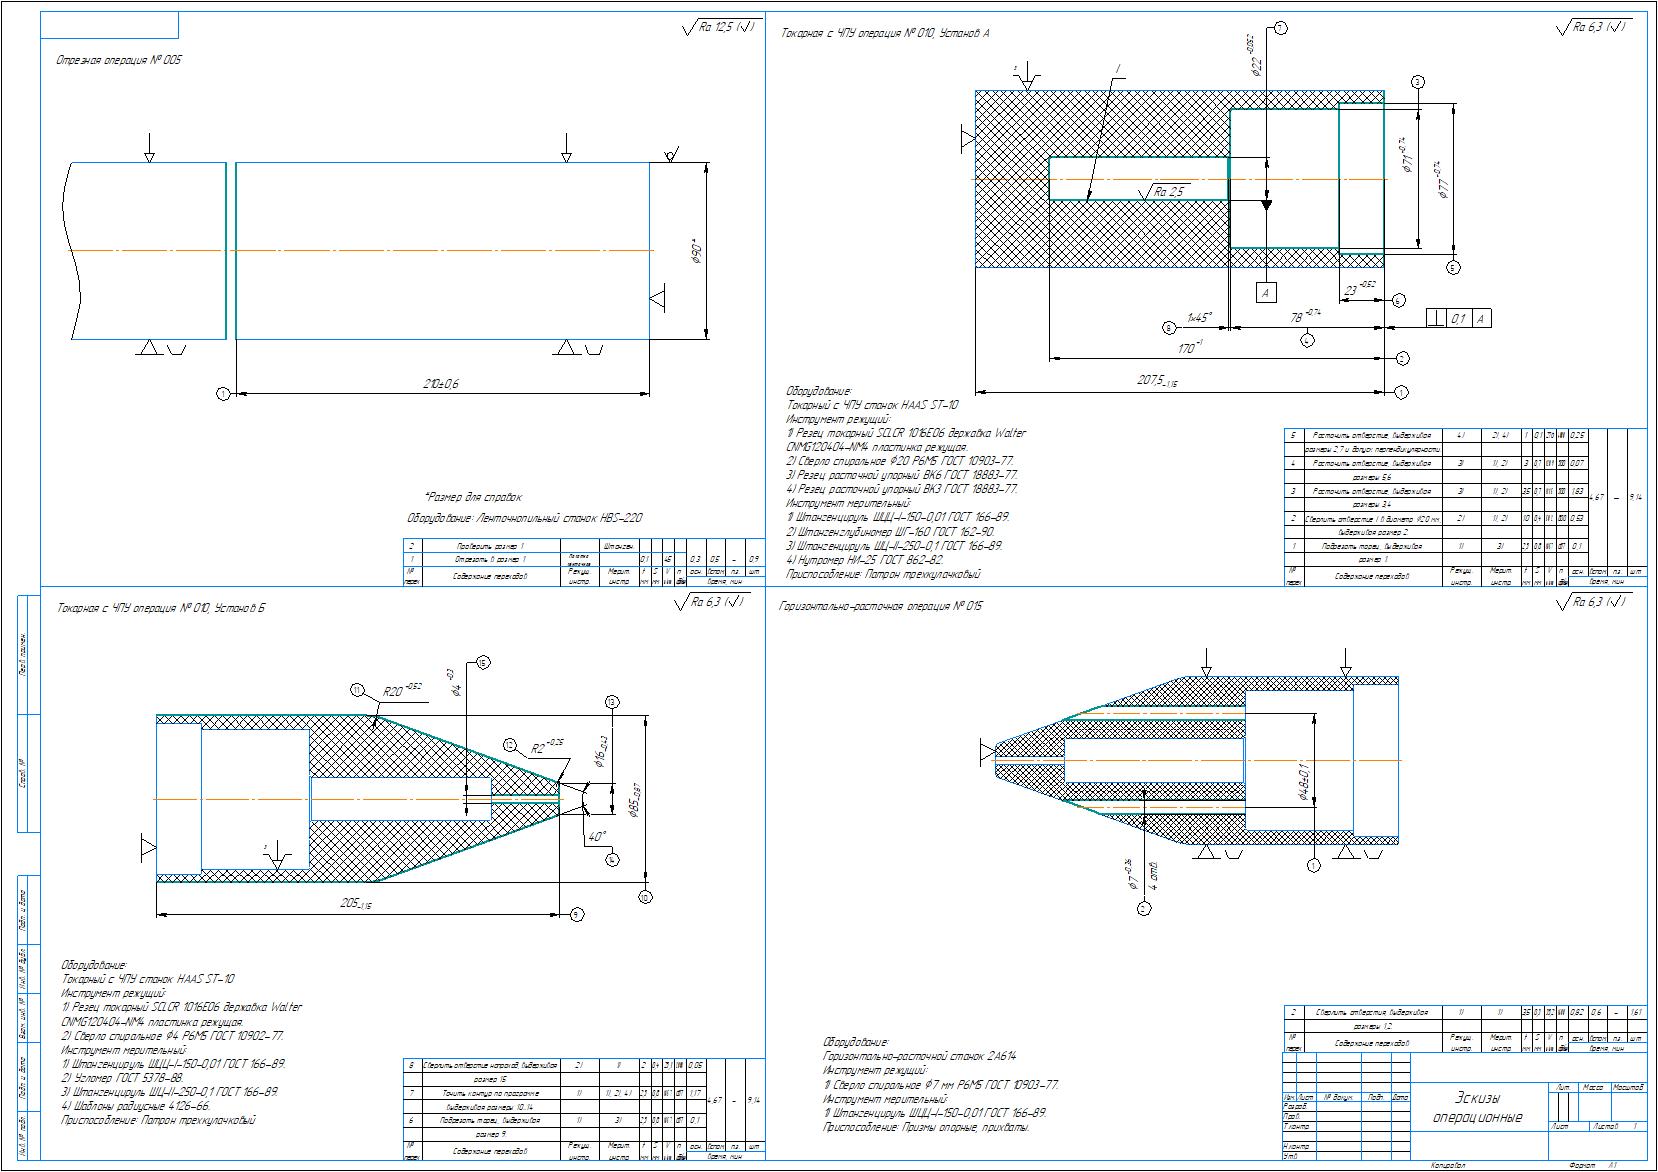
Task: Select the 1x45° chamfer dimension
Action: (1199, 317)
